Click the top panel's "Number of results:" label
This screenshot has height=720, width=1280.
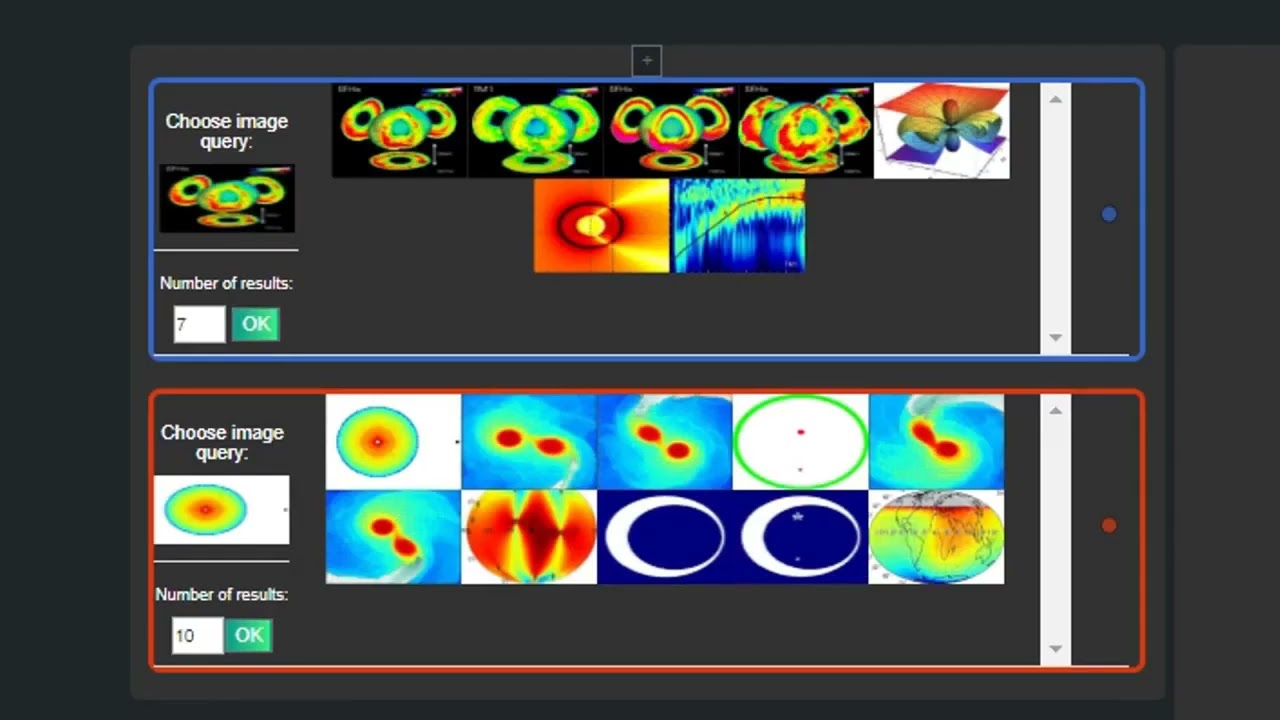pyautogui.click(x=226, y=283)
